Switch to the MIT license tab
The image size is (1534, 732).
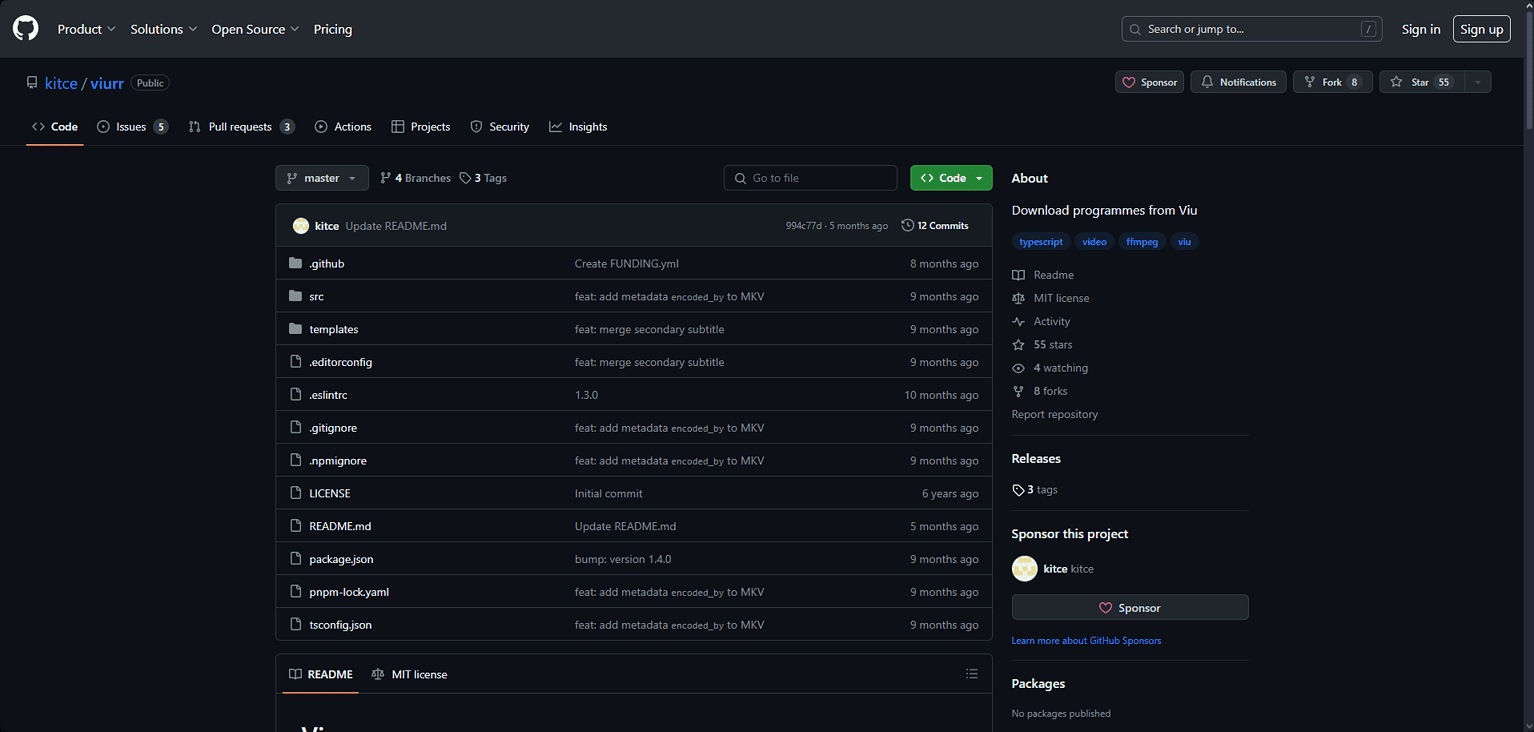coord(409,674)
